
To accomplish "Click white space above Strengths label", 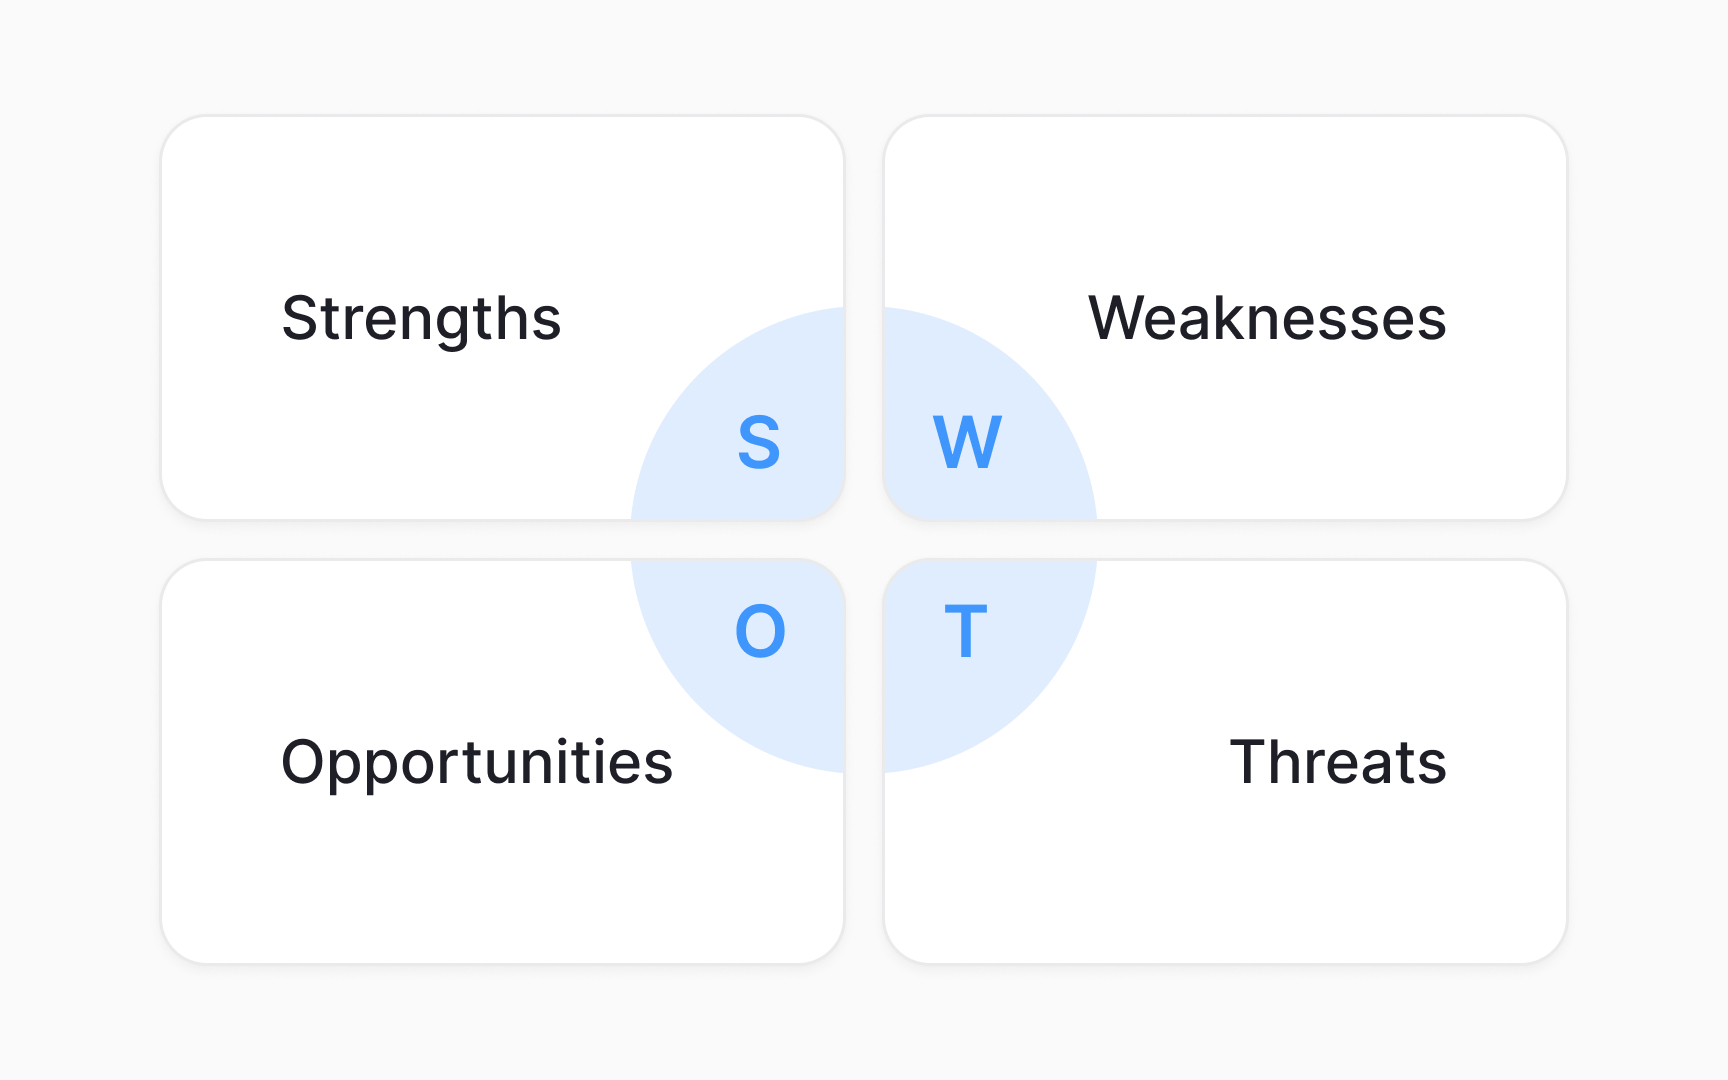I will (x=421, y=200).
